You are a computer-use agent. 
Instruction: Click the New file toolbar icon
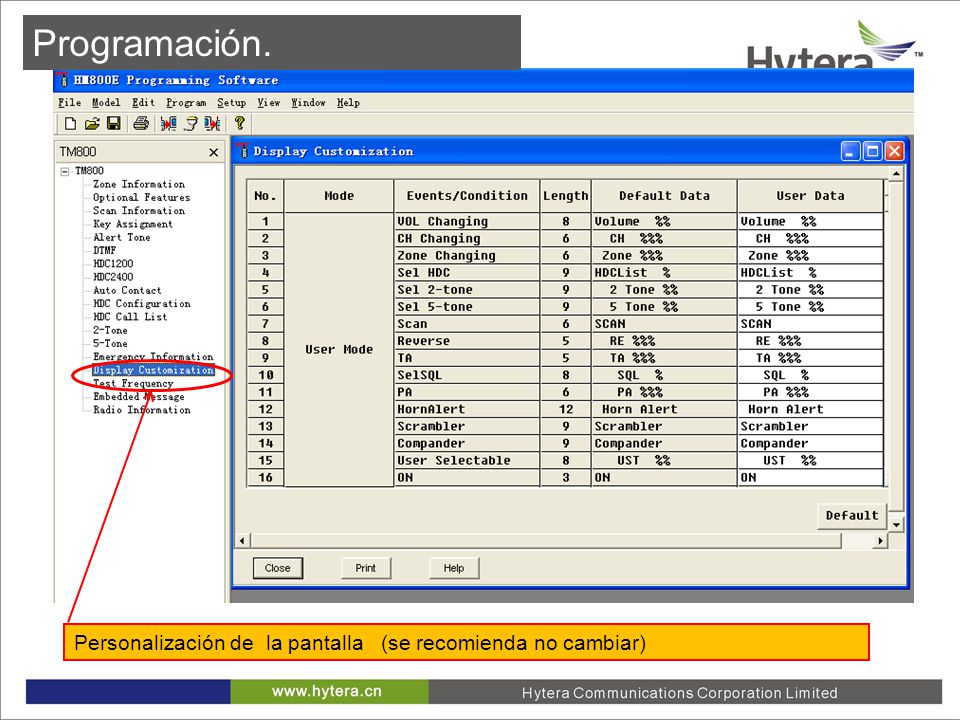(70, 124)
